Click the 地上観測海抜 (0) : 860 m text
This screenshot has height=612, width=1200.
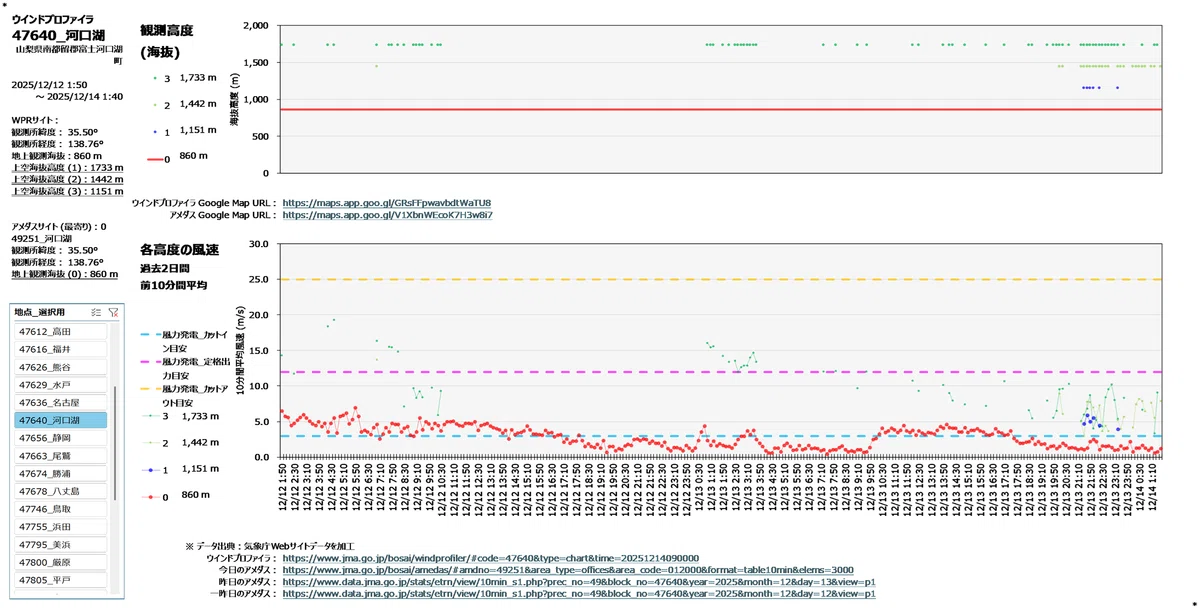tap(64, 274)
